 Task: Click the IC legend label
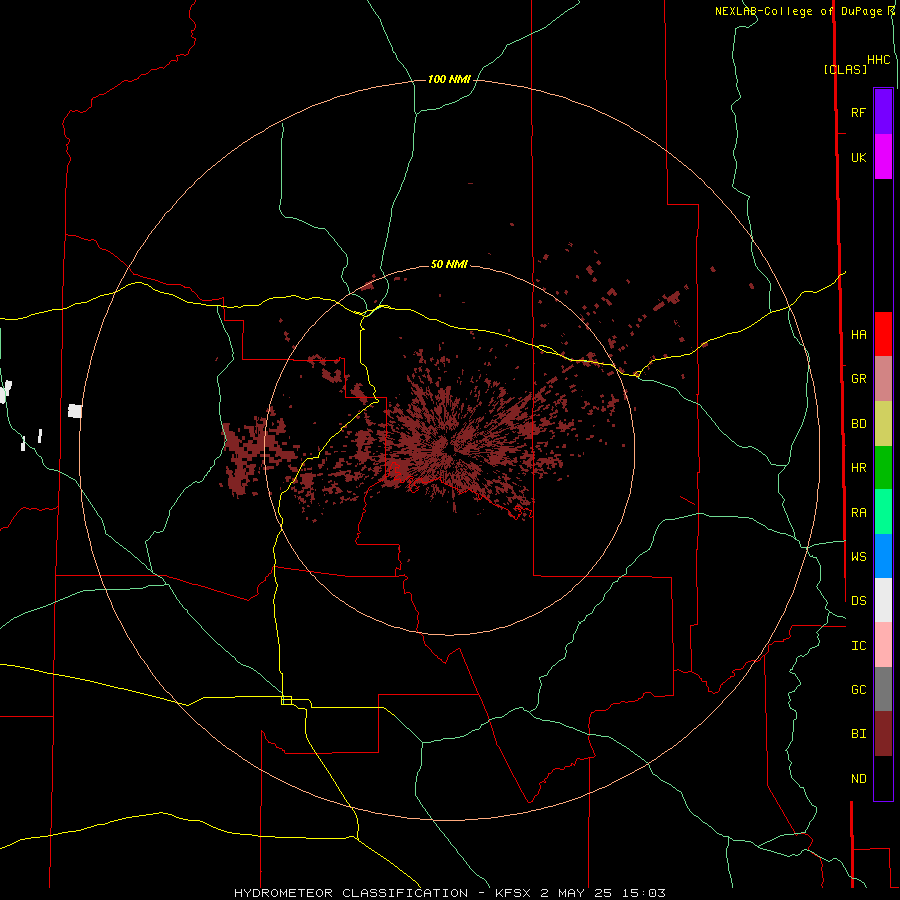coord(858,646)
